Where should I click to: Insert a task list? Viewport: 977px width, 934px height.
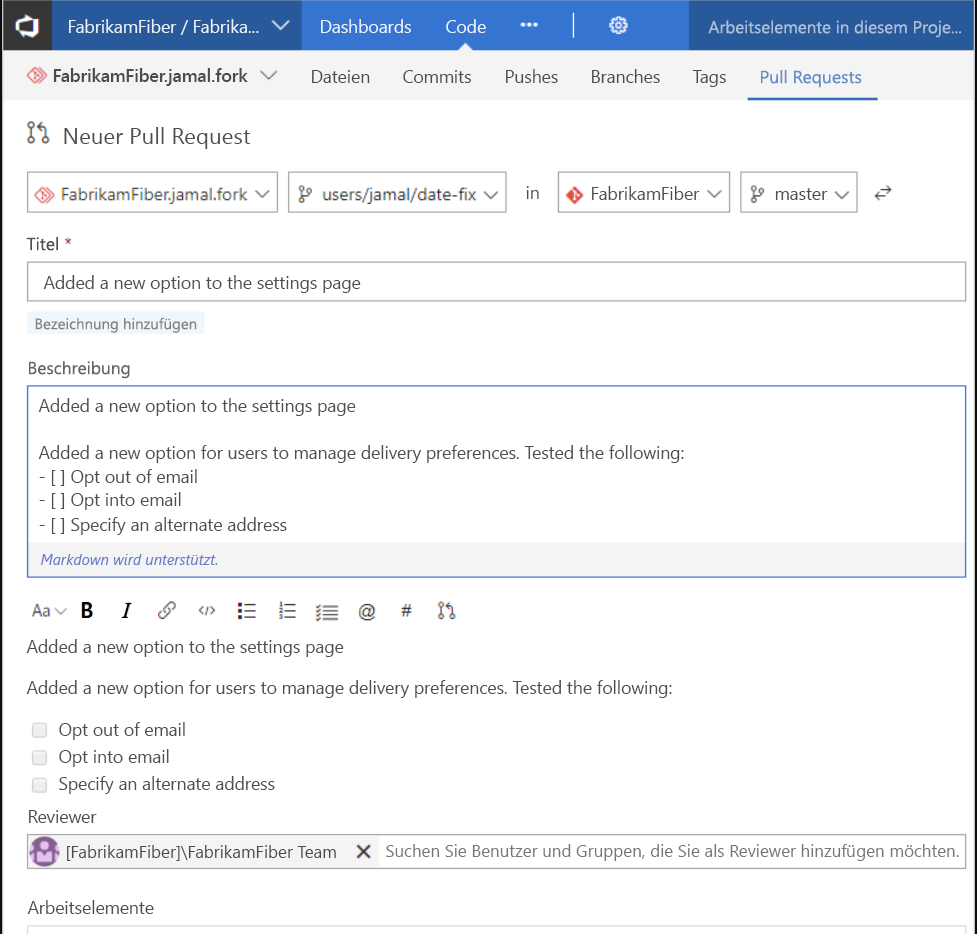pyautogui.click(x=326, y=612)
